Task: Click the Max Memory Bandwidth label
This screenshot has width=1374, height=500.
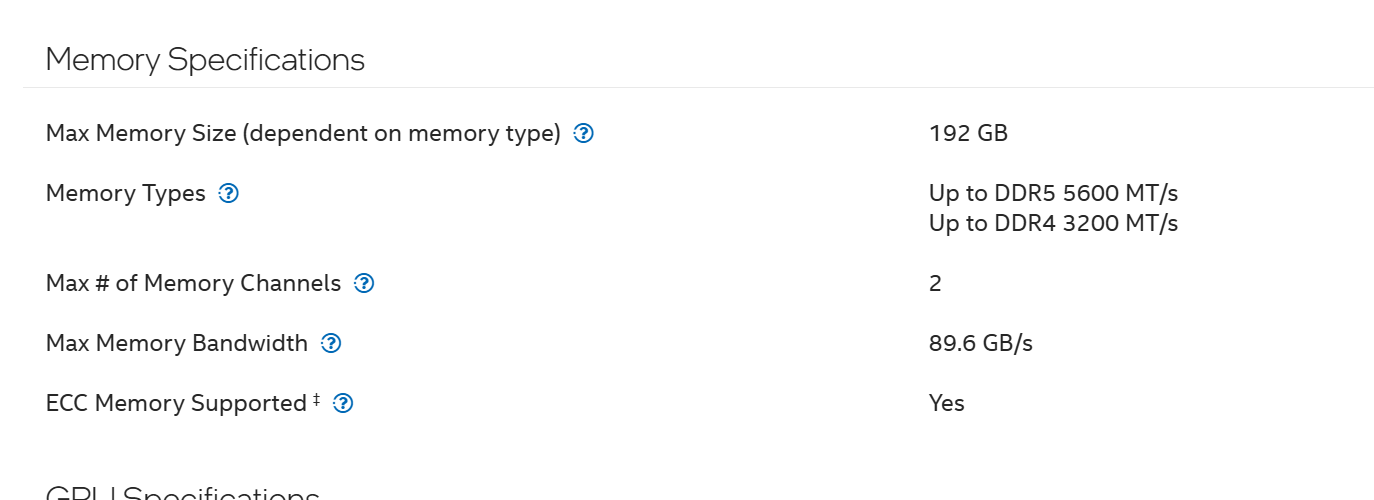Action: point(177,343)
